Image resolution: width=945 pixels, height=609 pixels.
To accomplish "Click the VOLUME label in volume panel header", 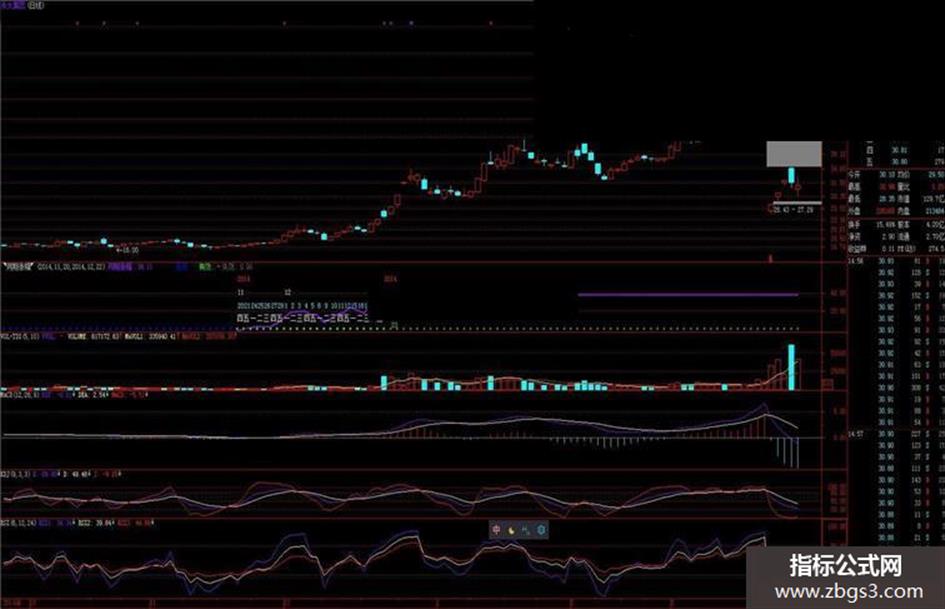I will click(x=77, y=336).
